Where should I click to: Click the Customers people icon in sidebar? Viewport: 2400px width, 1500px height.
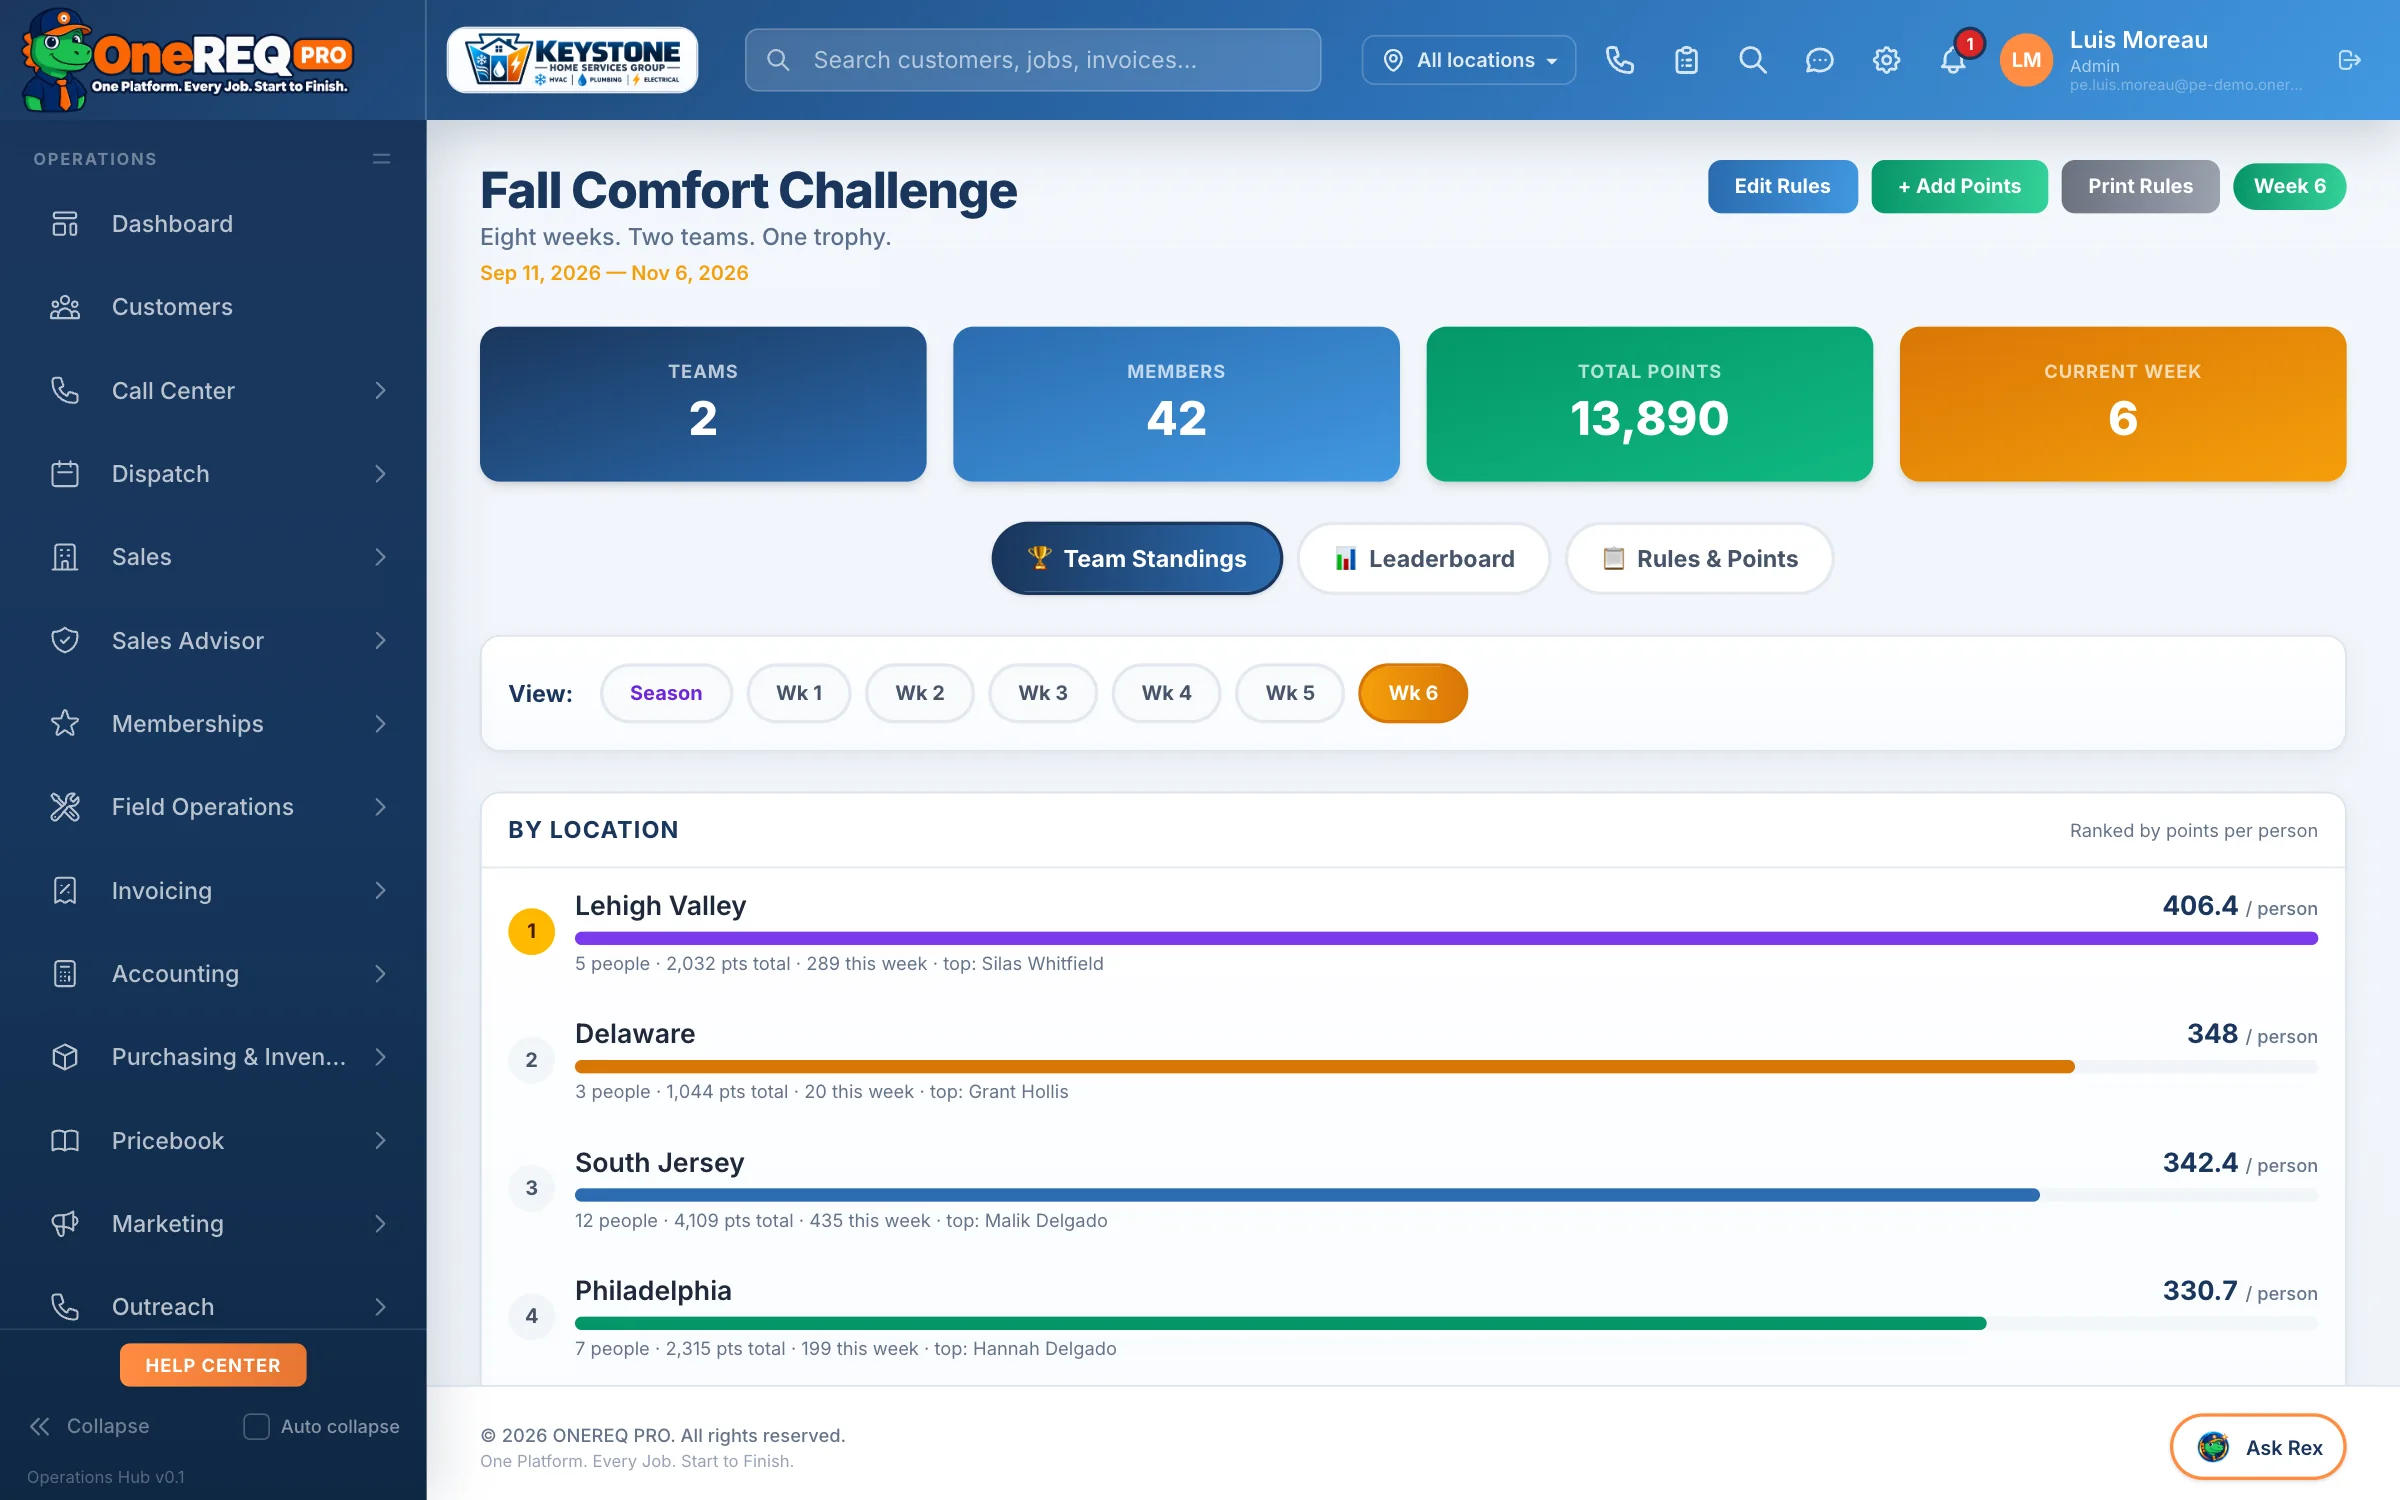click(65, 307)
